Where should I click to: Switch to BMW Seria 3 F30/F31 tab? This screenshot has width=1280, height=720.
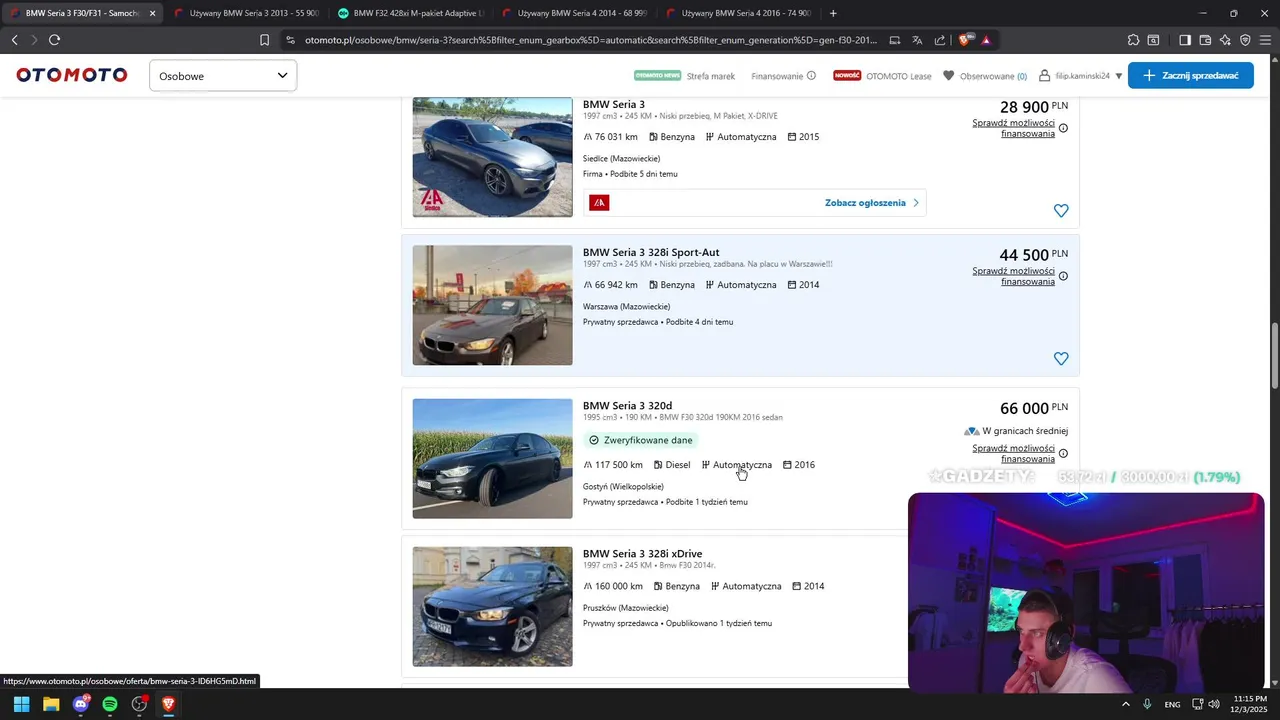click(x=81, y=13)
